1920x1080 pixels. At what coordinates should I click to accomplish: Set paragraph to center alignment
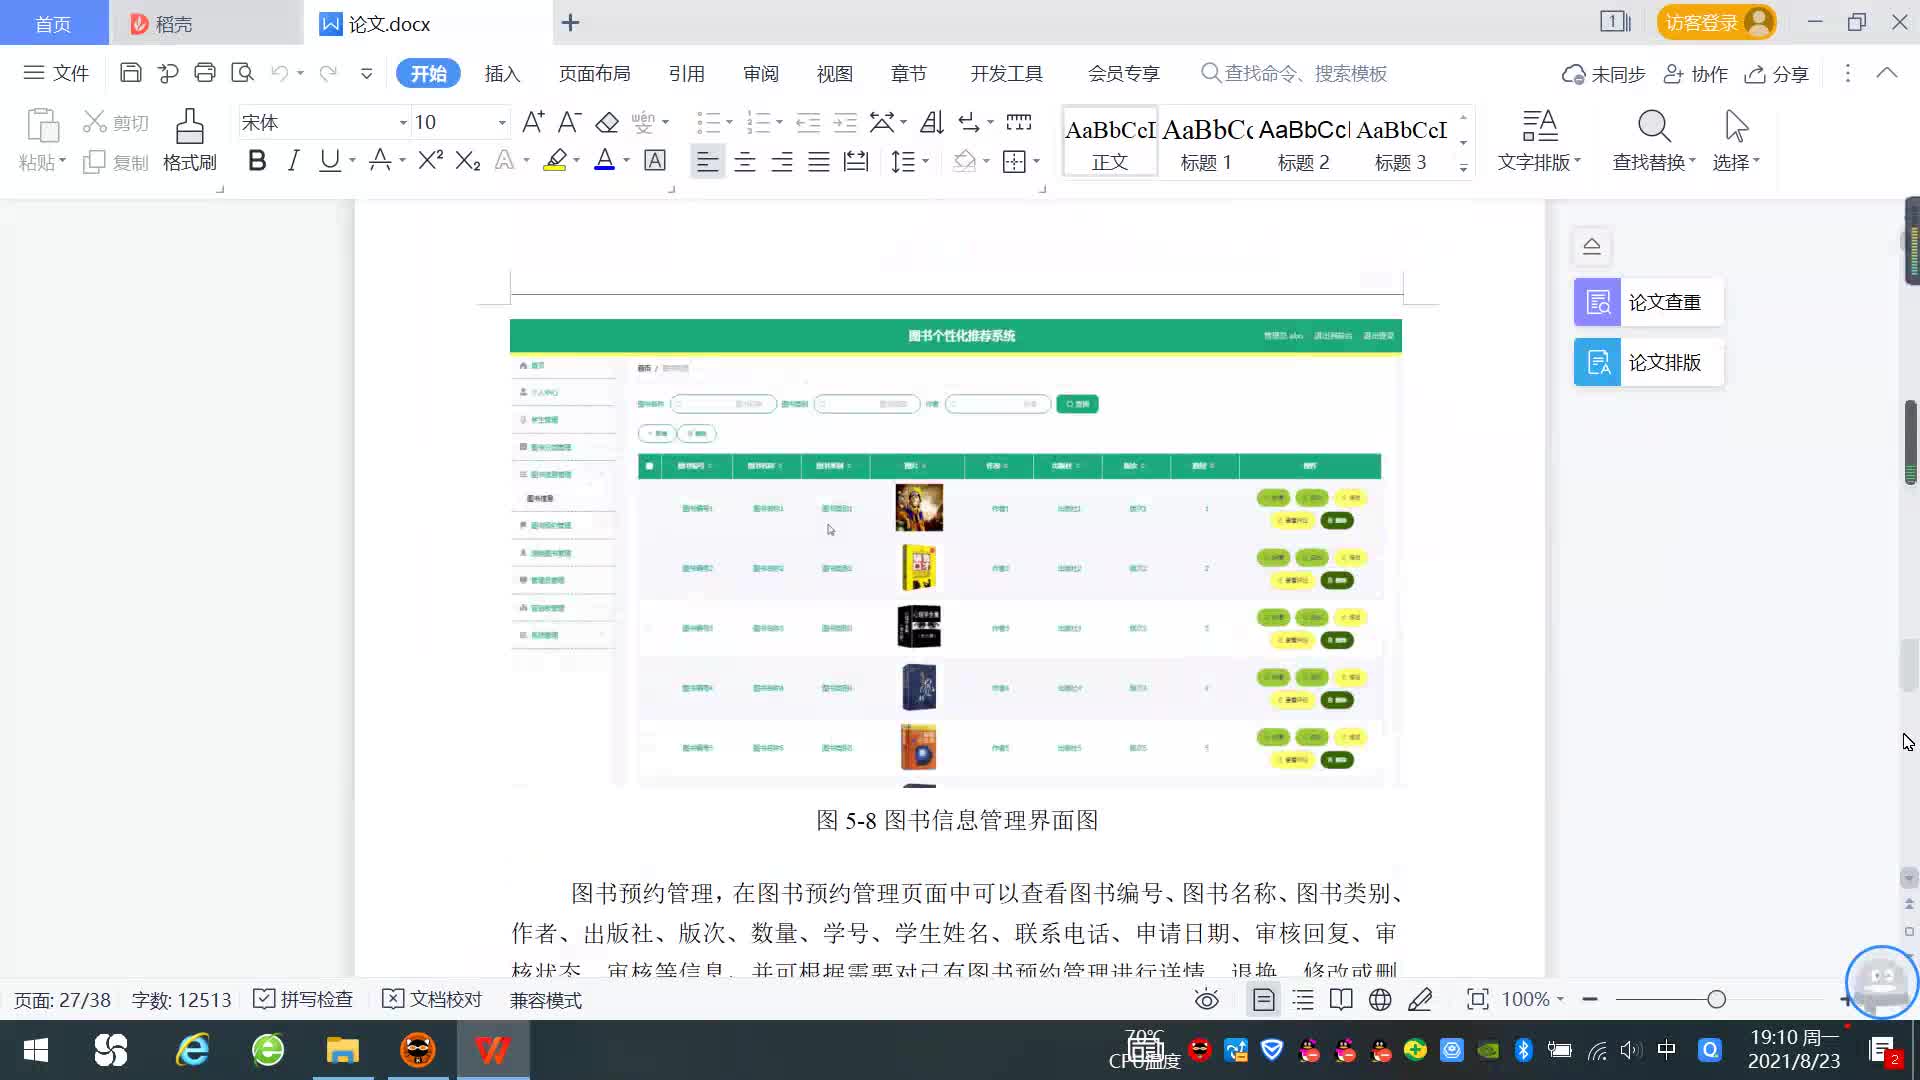(745, 161)
